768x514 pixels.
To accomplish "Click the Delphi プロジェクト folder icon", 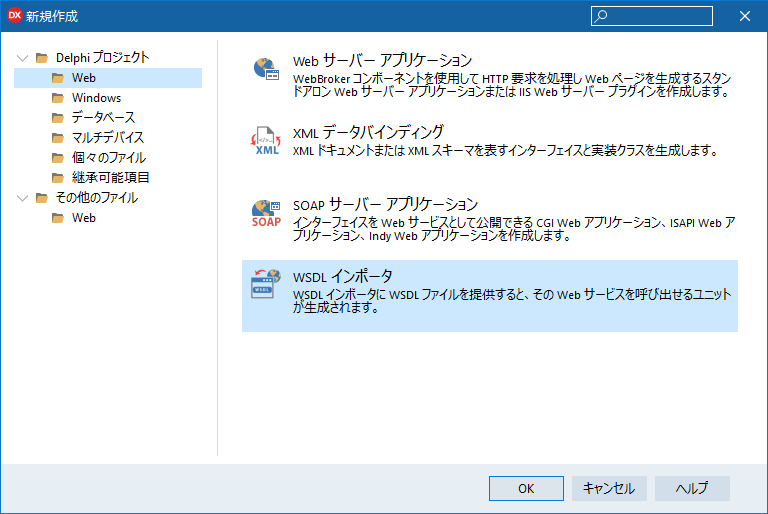I will pos(42,58).
